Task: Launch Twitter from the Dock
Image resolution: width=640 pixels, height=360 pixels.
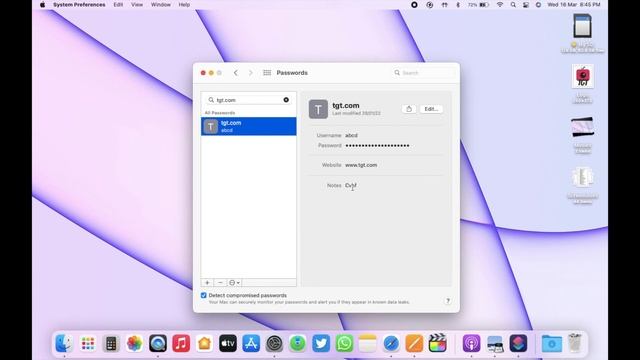Action: click(321, 343)
